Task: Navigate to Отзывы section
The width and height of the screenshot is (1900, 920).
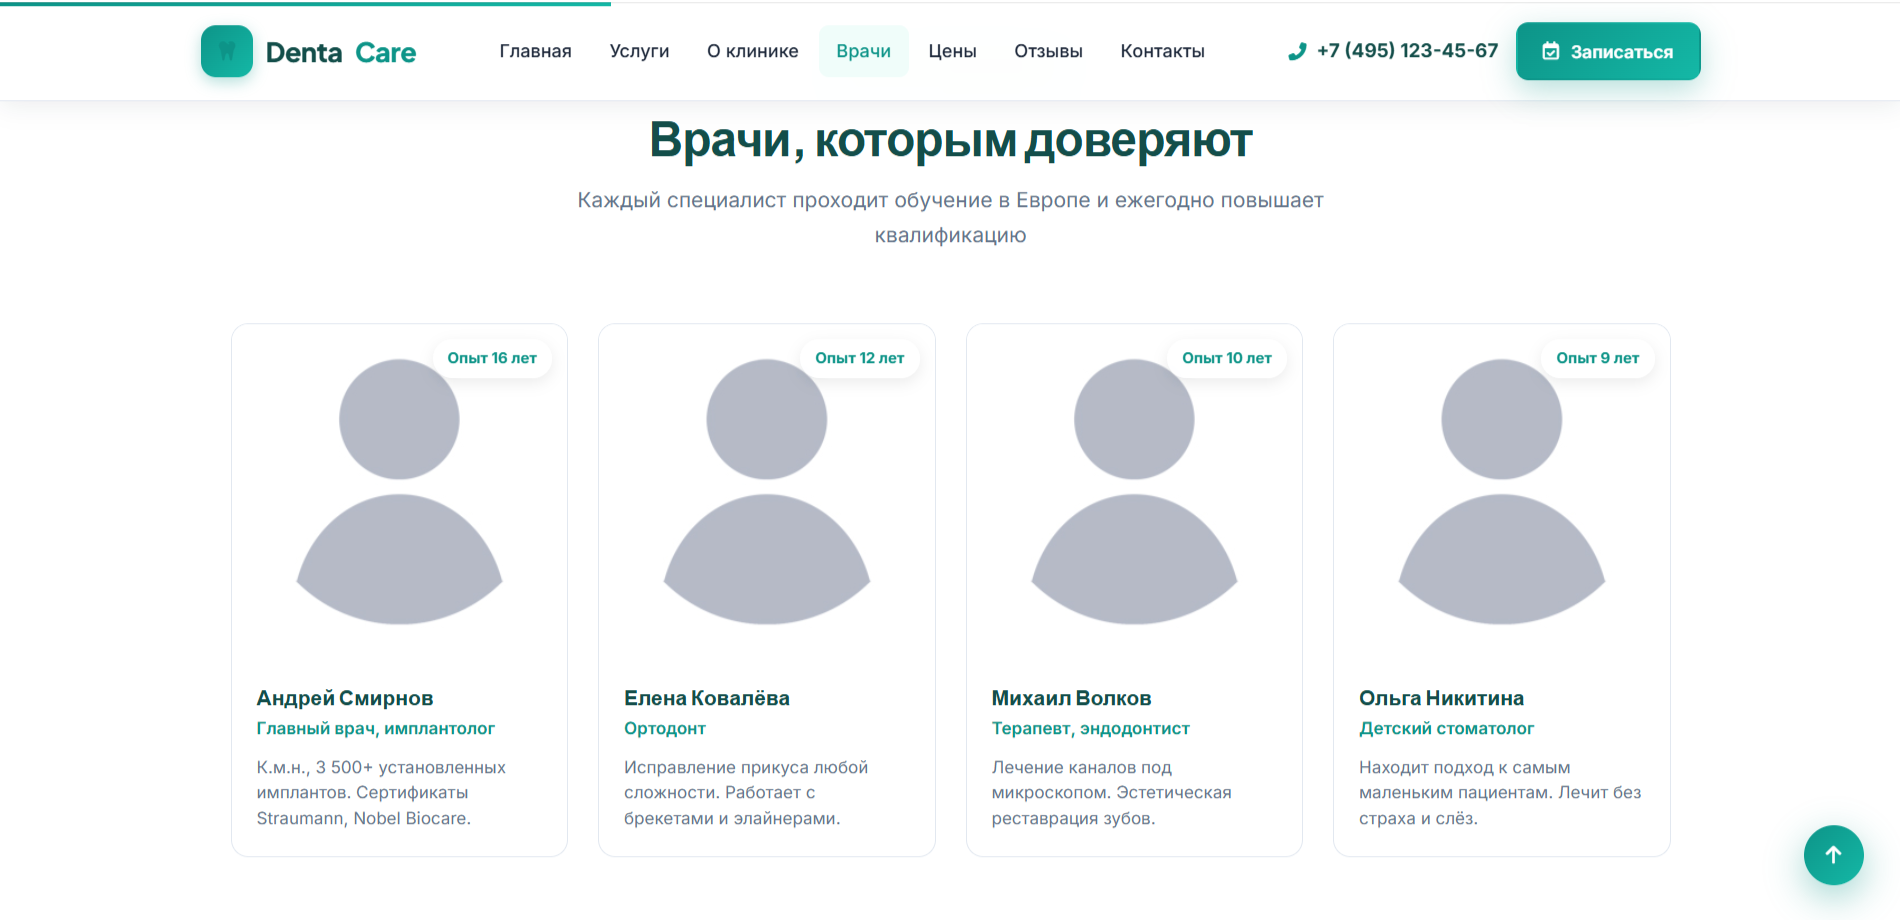Action: click(1048, 51)
